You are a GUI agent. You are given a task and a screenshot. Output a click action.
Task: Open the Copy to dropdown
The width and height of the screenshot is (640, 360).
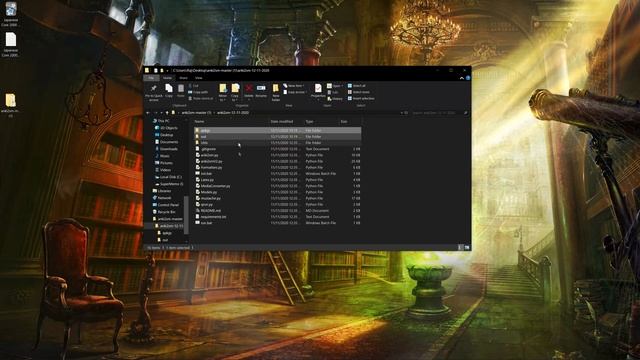pos(235,93)
